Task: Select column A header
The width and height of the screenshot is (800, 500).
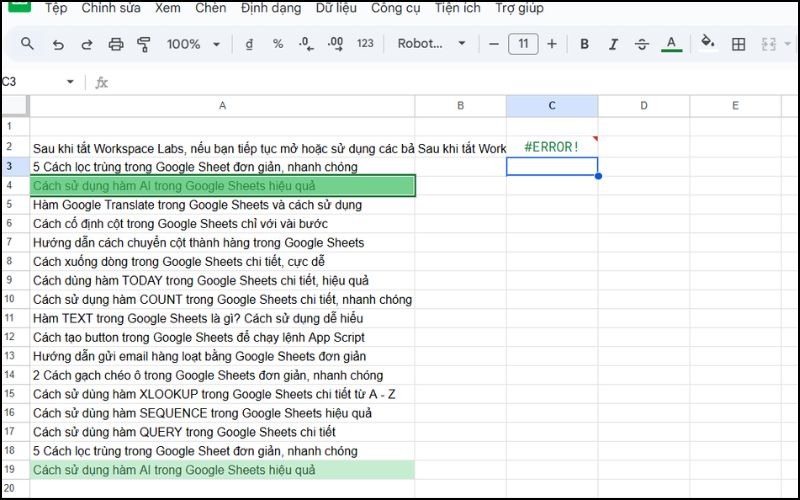Action: tap(222, 106)
